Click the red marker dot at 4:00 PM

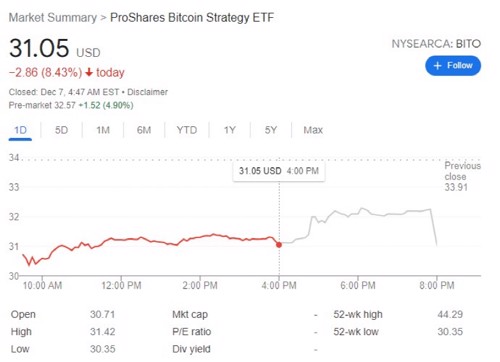click(279, 245)
